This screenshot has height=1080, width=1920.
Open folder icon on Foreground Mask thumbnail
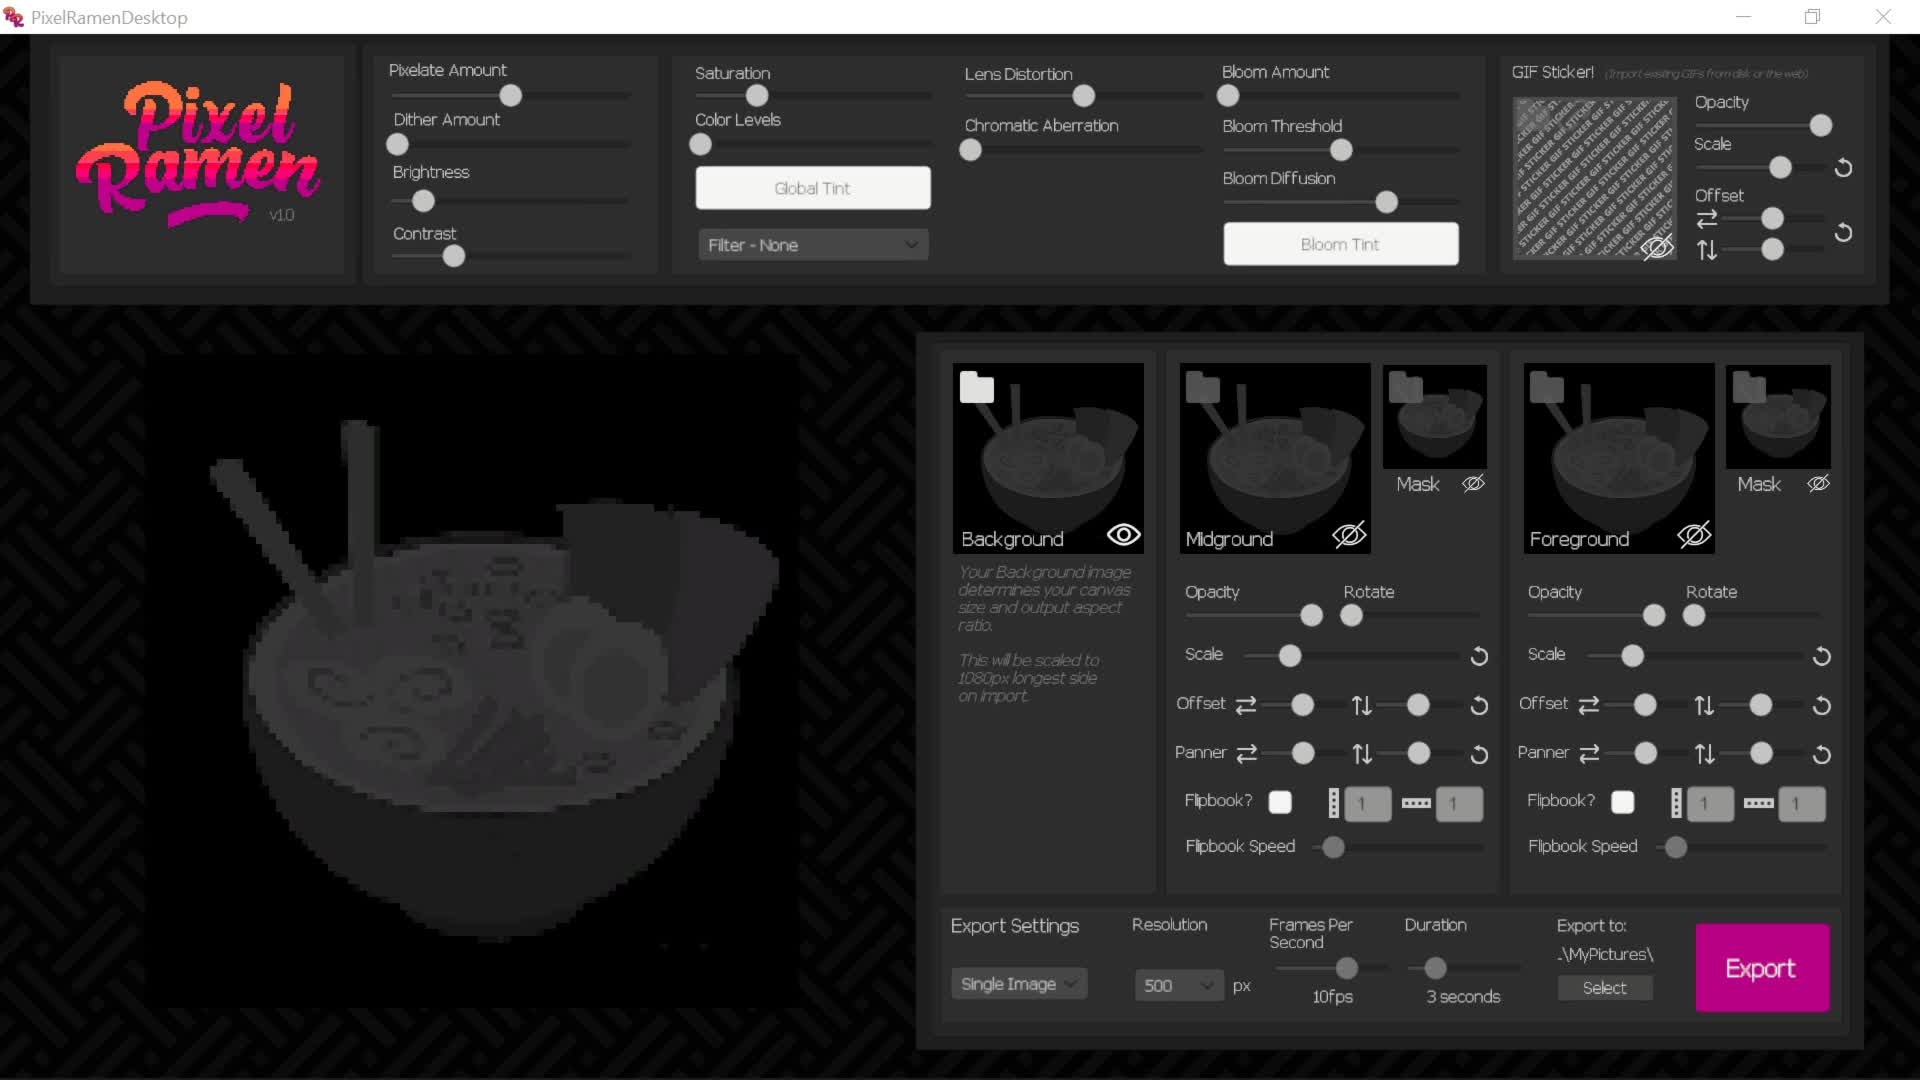tap(1749, 388)
